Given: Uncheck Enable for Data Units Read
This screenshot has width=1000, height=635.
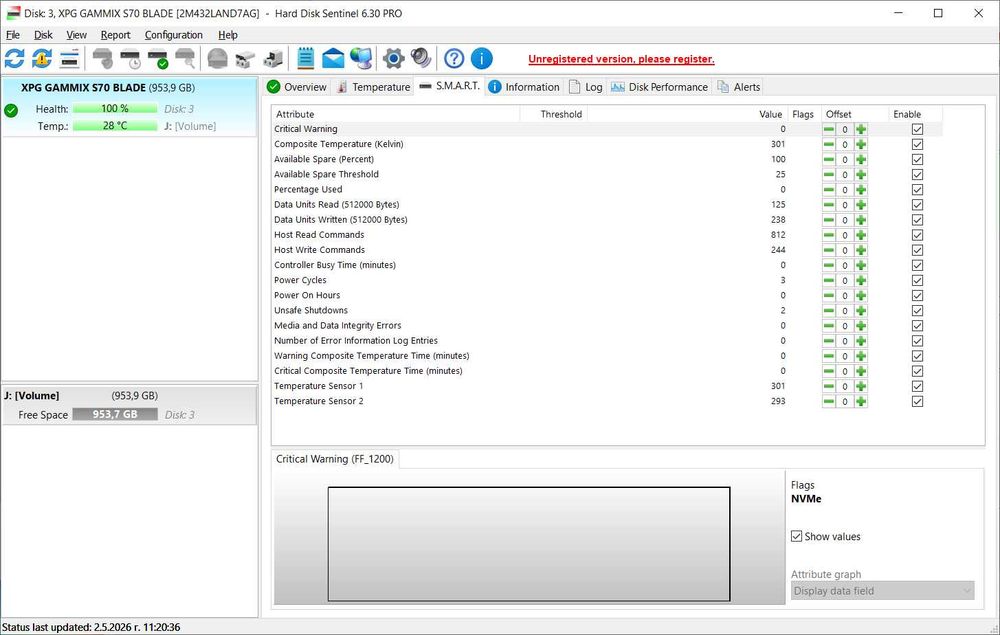Looking at the screenshot, I should point(917,205).
